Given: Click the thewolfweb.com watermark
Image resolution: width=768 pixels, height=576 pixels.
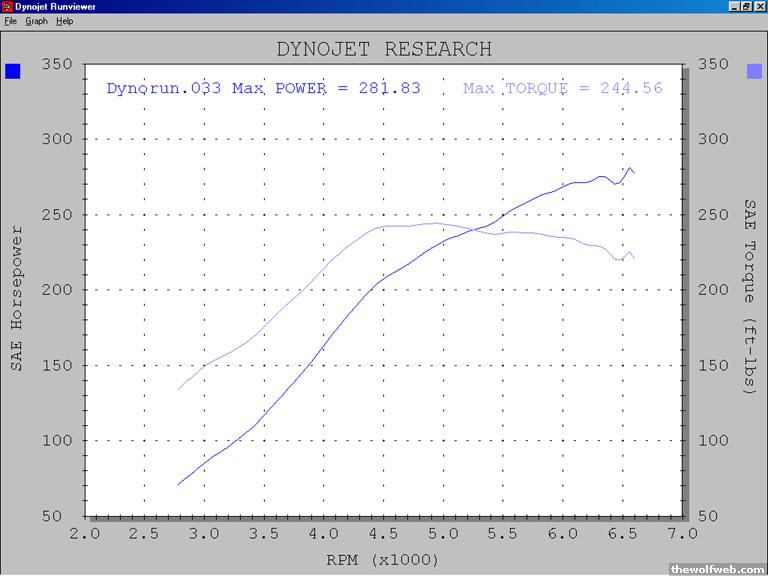Looking at the screenshot, I should [717, 568].
